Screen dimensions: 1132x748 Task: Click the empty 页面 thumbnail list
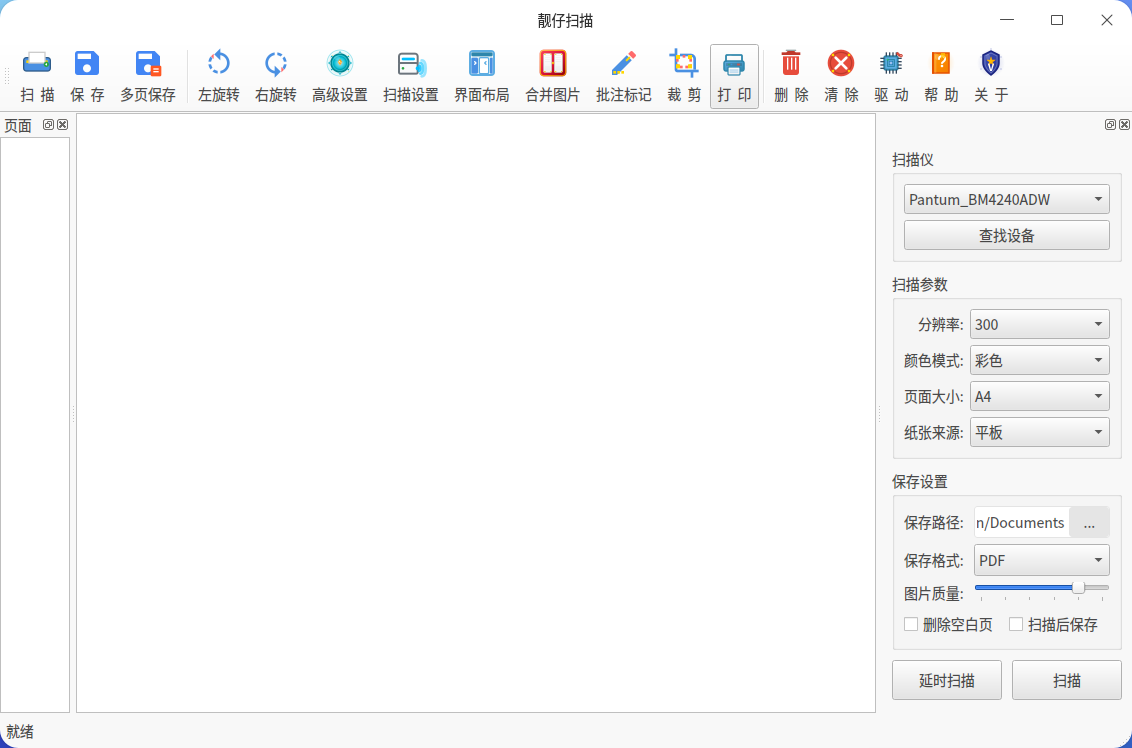(35, 425)
